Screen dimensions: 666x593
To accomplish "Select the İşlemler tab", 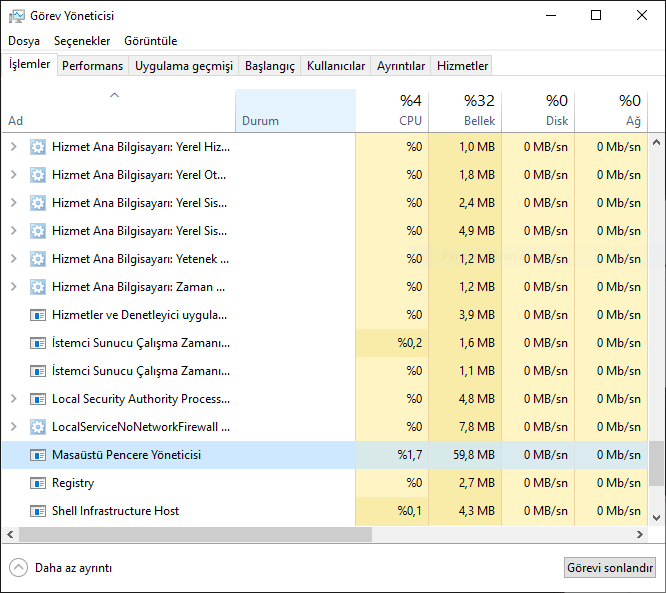I will tap(30, 65).
